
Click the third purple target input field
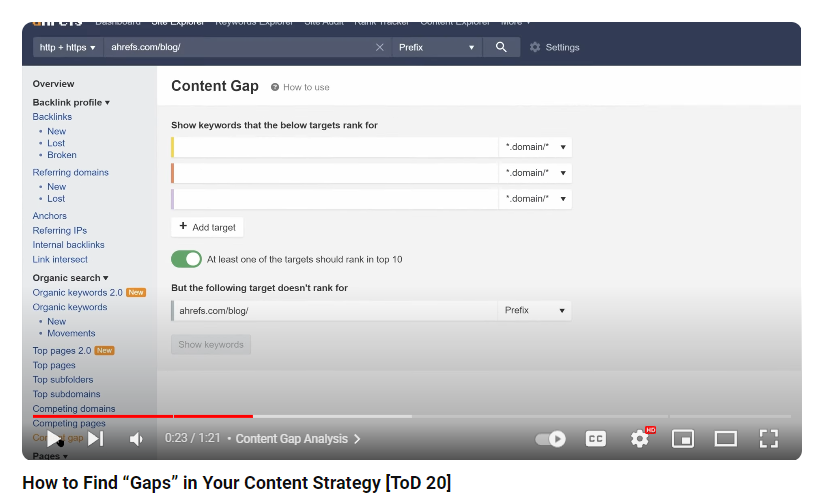tap(335, 199)
